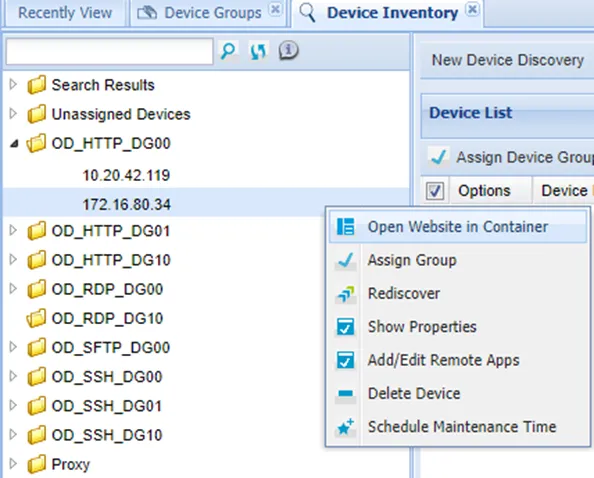Click the Assign Device Group button
Screen dimensions: 594x478
click(511, 157)
